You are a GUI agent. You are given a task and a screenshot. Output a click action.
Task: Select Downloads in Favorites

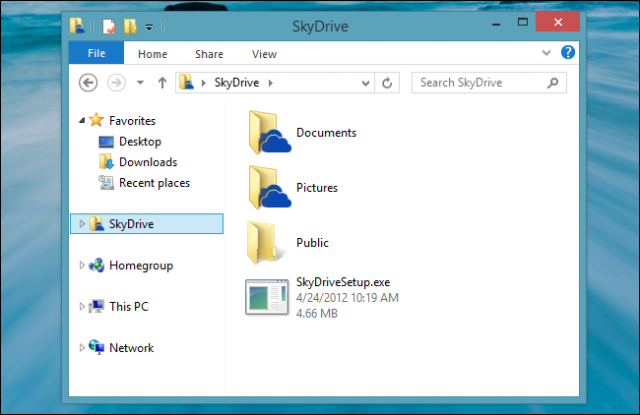click(x=147, y=162)
